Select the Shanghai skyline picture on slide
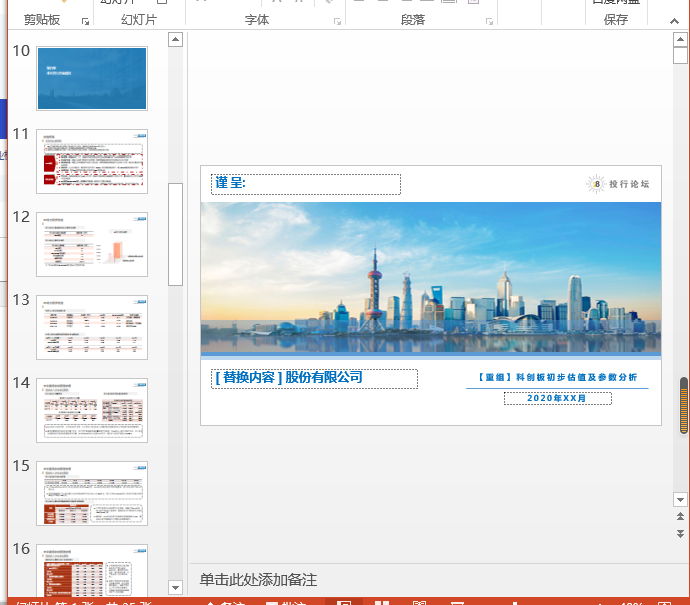Screen dimensions: 690x605 pyautogui.click(x=431, y=279)
